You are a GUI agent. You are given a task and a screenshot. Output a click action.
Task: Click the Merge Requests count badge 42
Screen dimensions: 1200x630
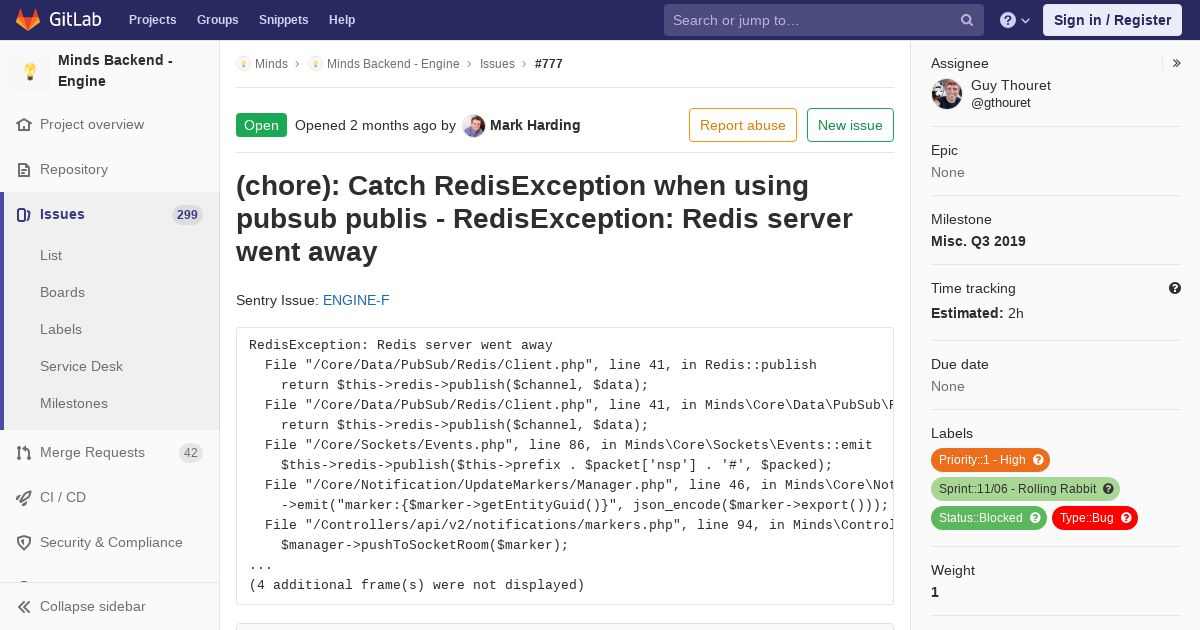191,453
